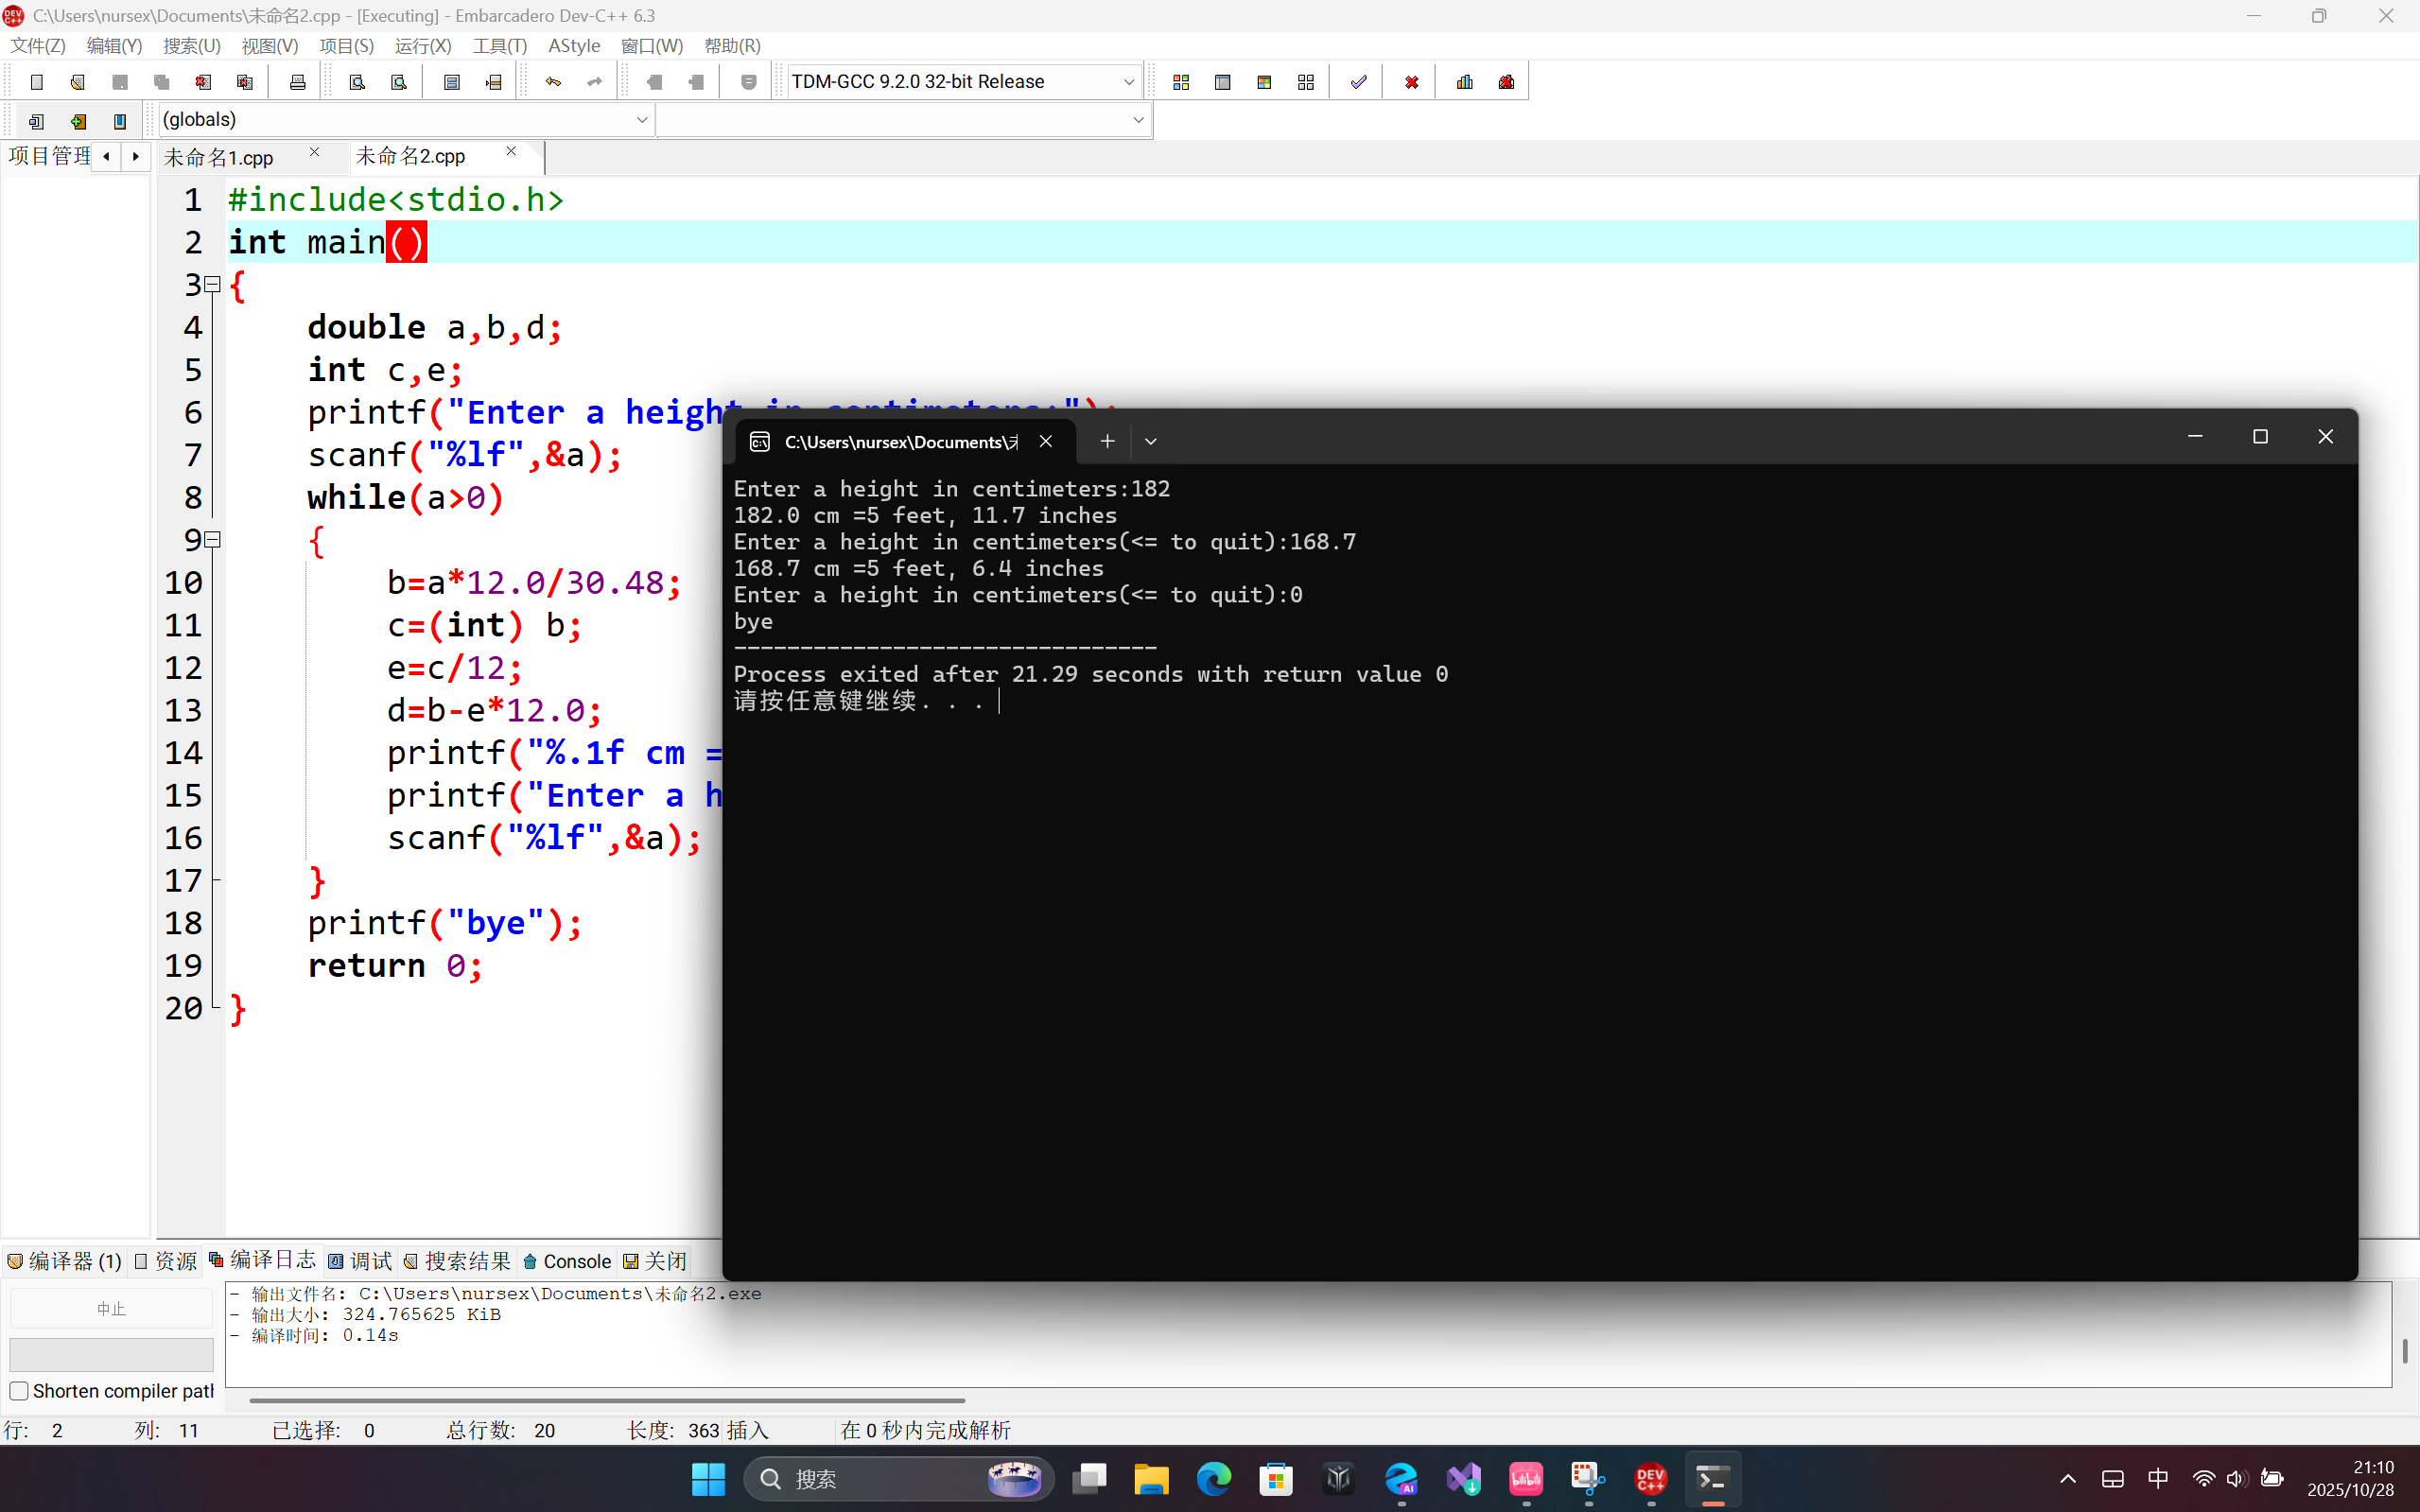2420x1512 pixels.
Task: Open the 运行(X) menu
Action: (x=422, y=46)
